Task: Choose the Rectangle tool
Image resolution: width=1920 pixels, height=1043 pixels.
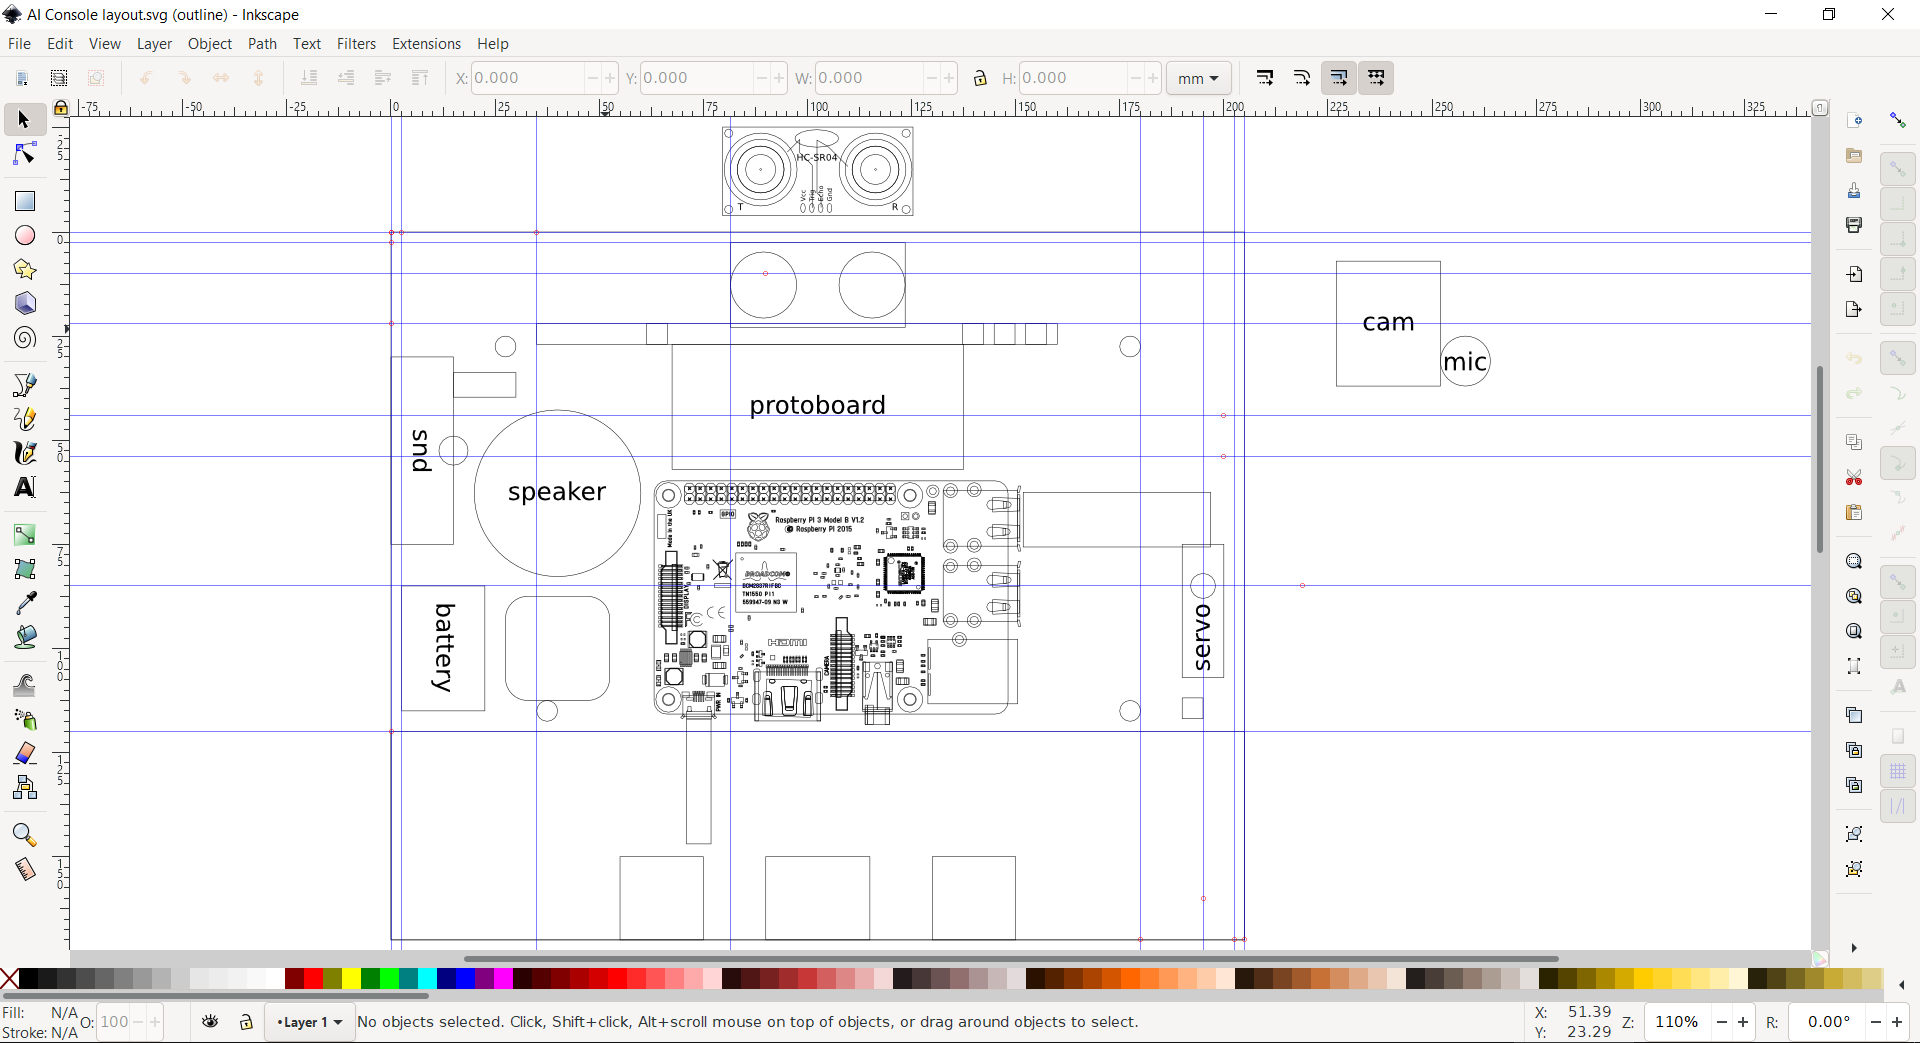Action: click(x=24, y=201)
